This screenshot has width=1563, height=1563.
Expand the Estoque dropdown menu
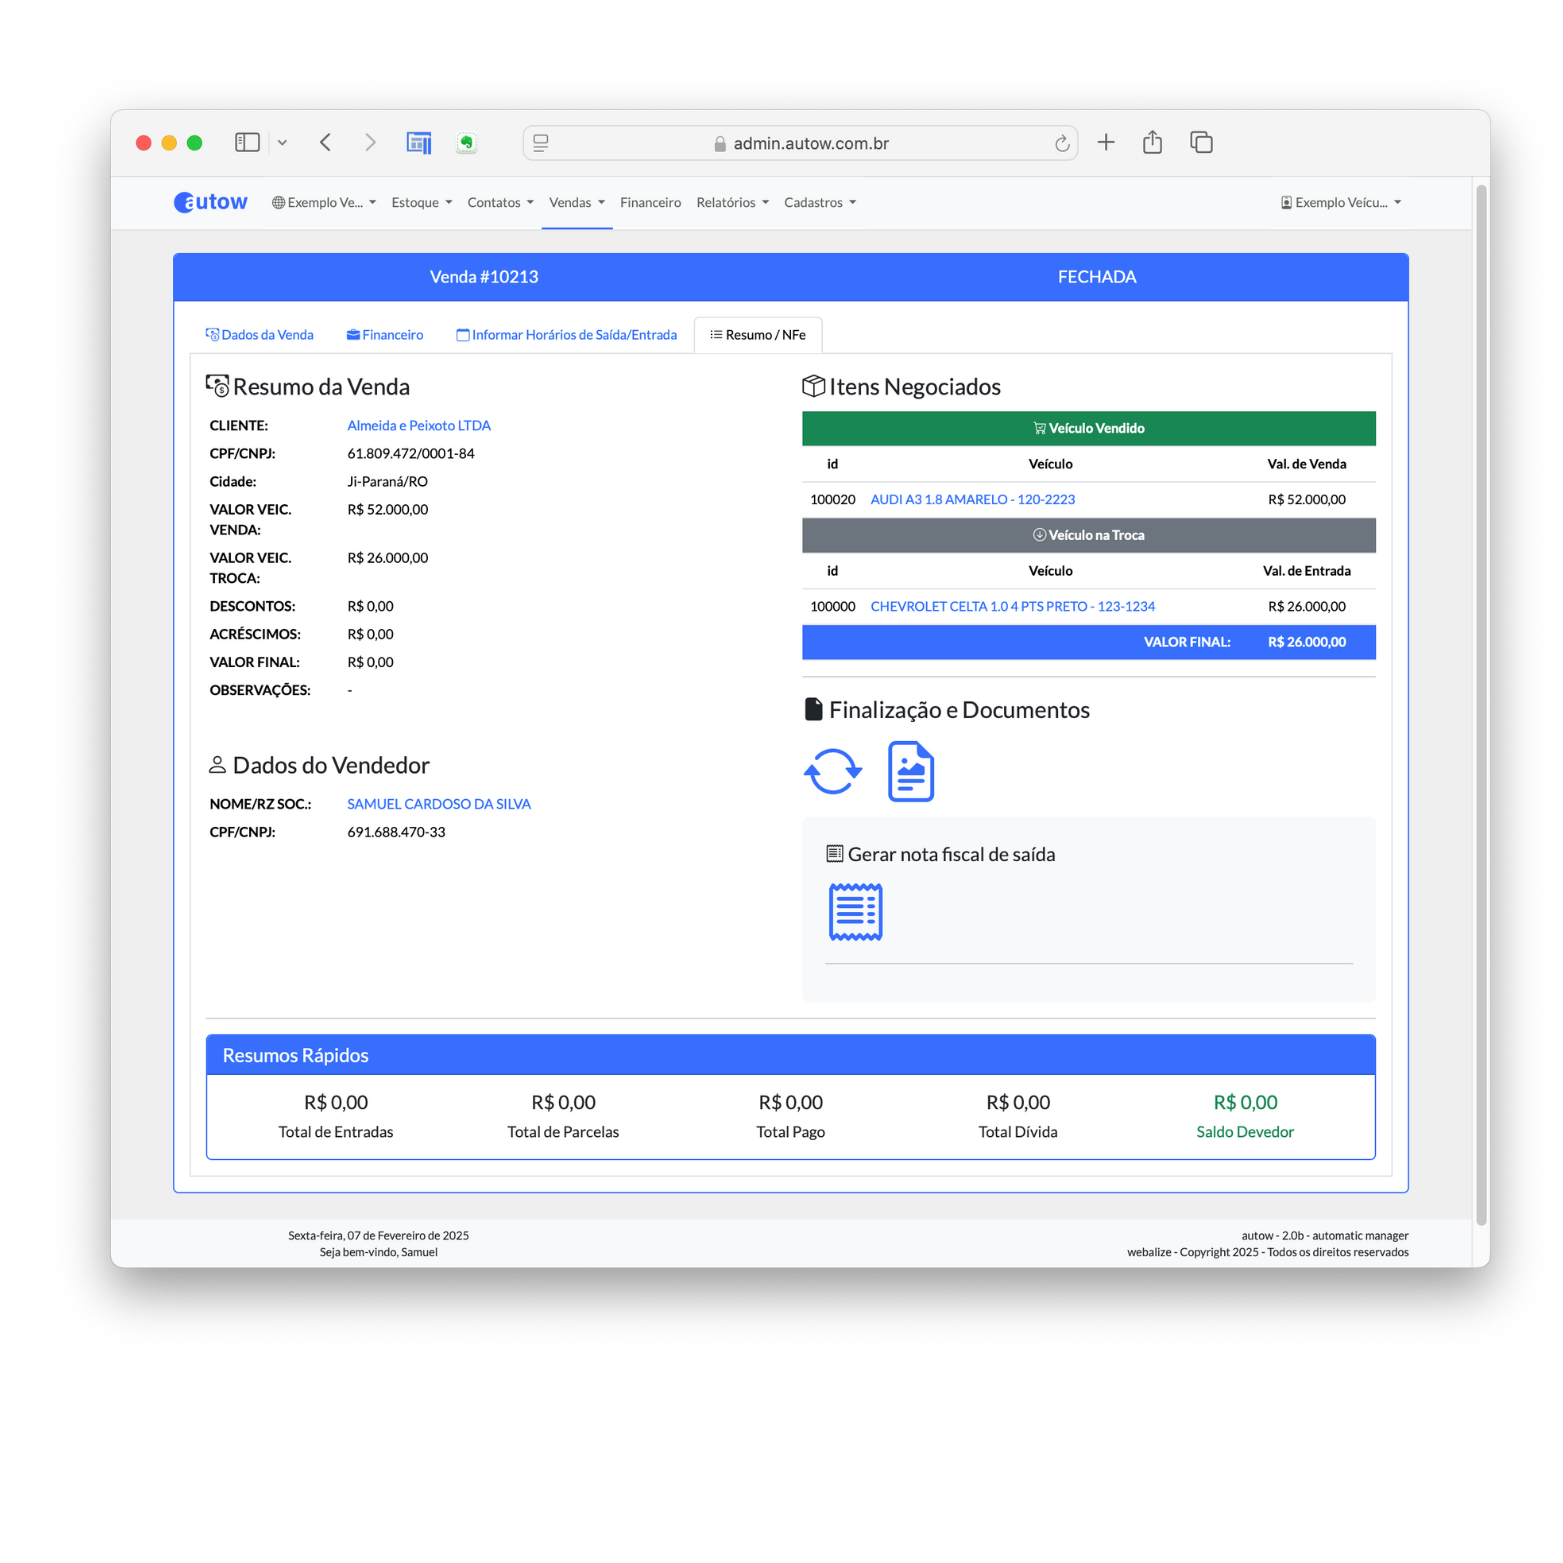pos(421,203)
